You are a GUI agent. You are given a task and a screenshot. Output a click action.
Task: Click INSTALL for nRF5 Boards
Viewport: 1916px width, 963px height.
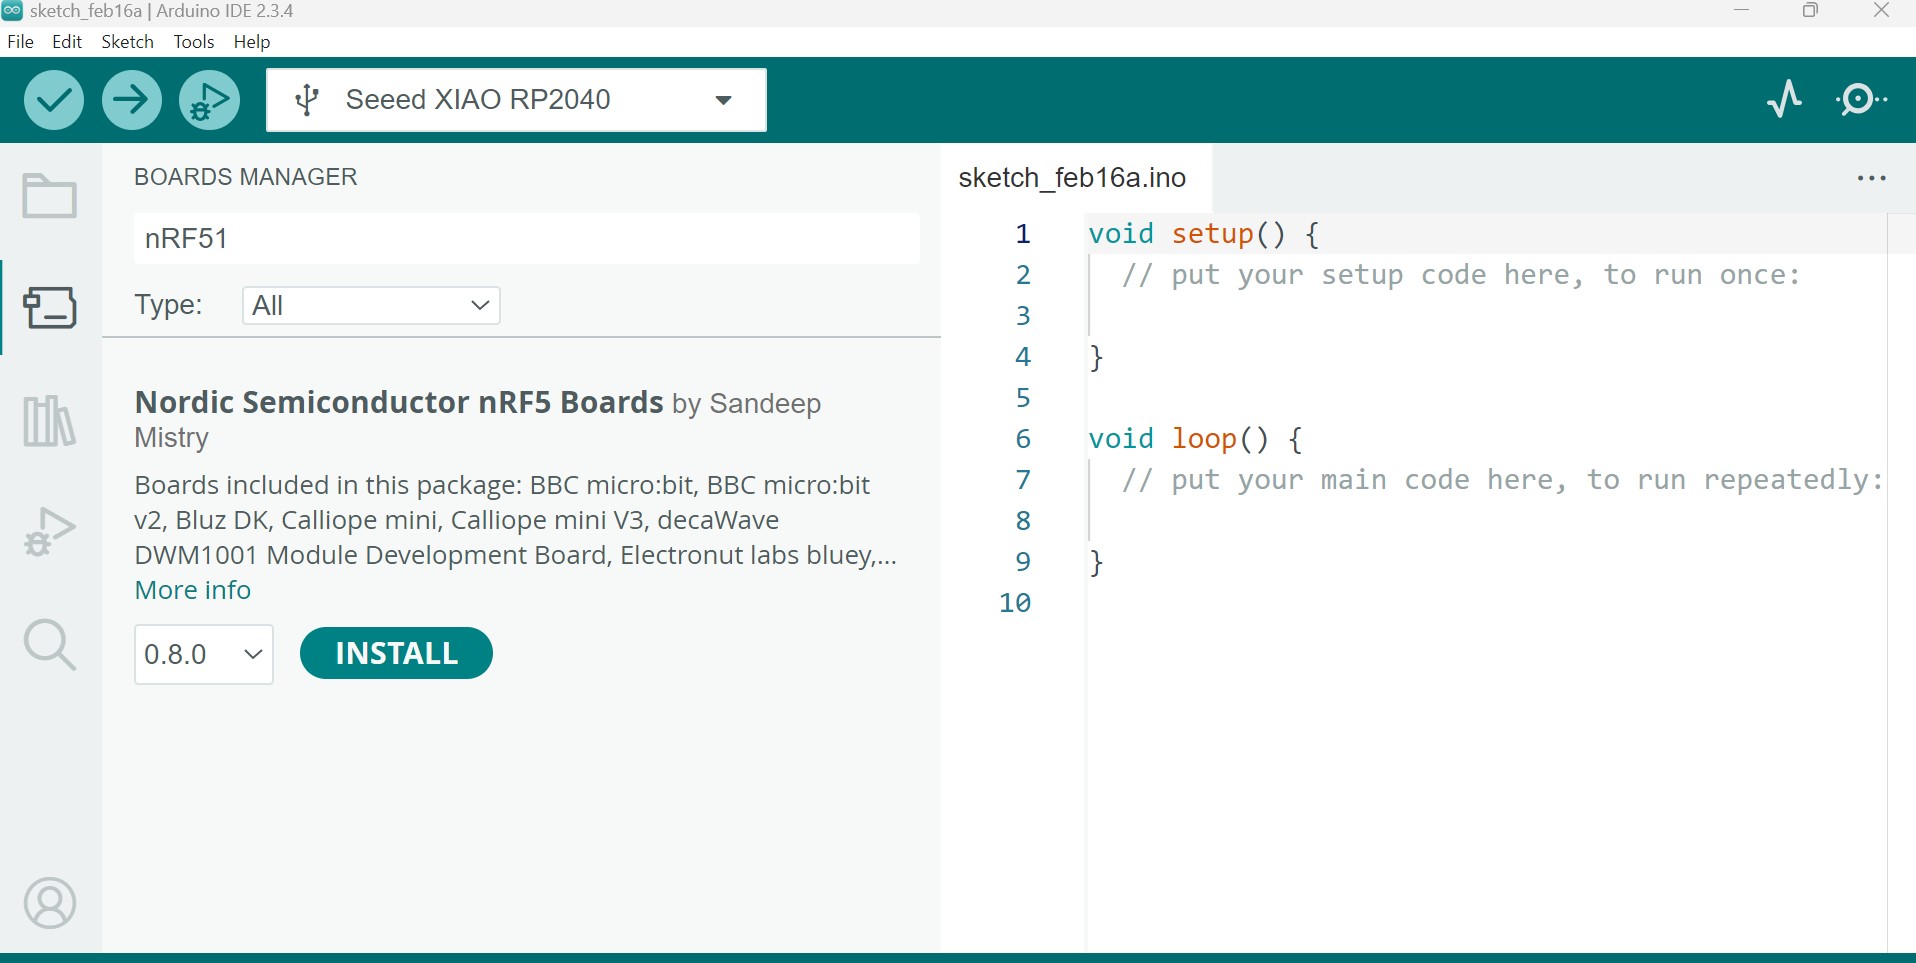(396, 653)
